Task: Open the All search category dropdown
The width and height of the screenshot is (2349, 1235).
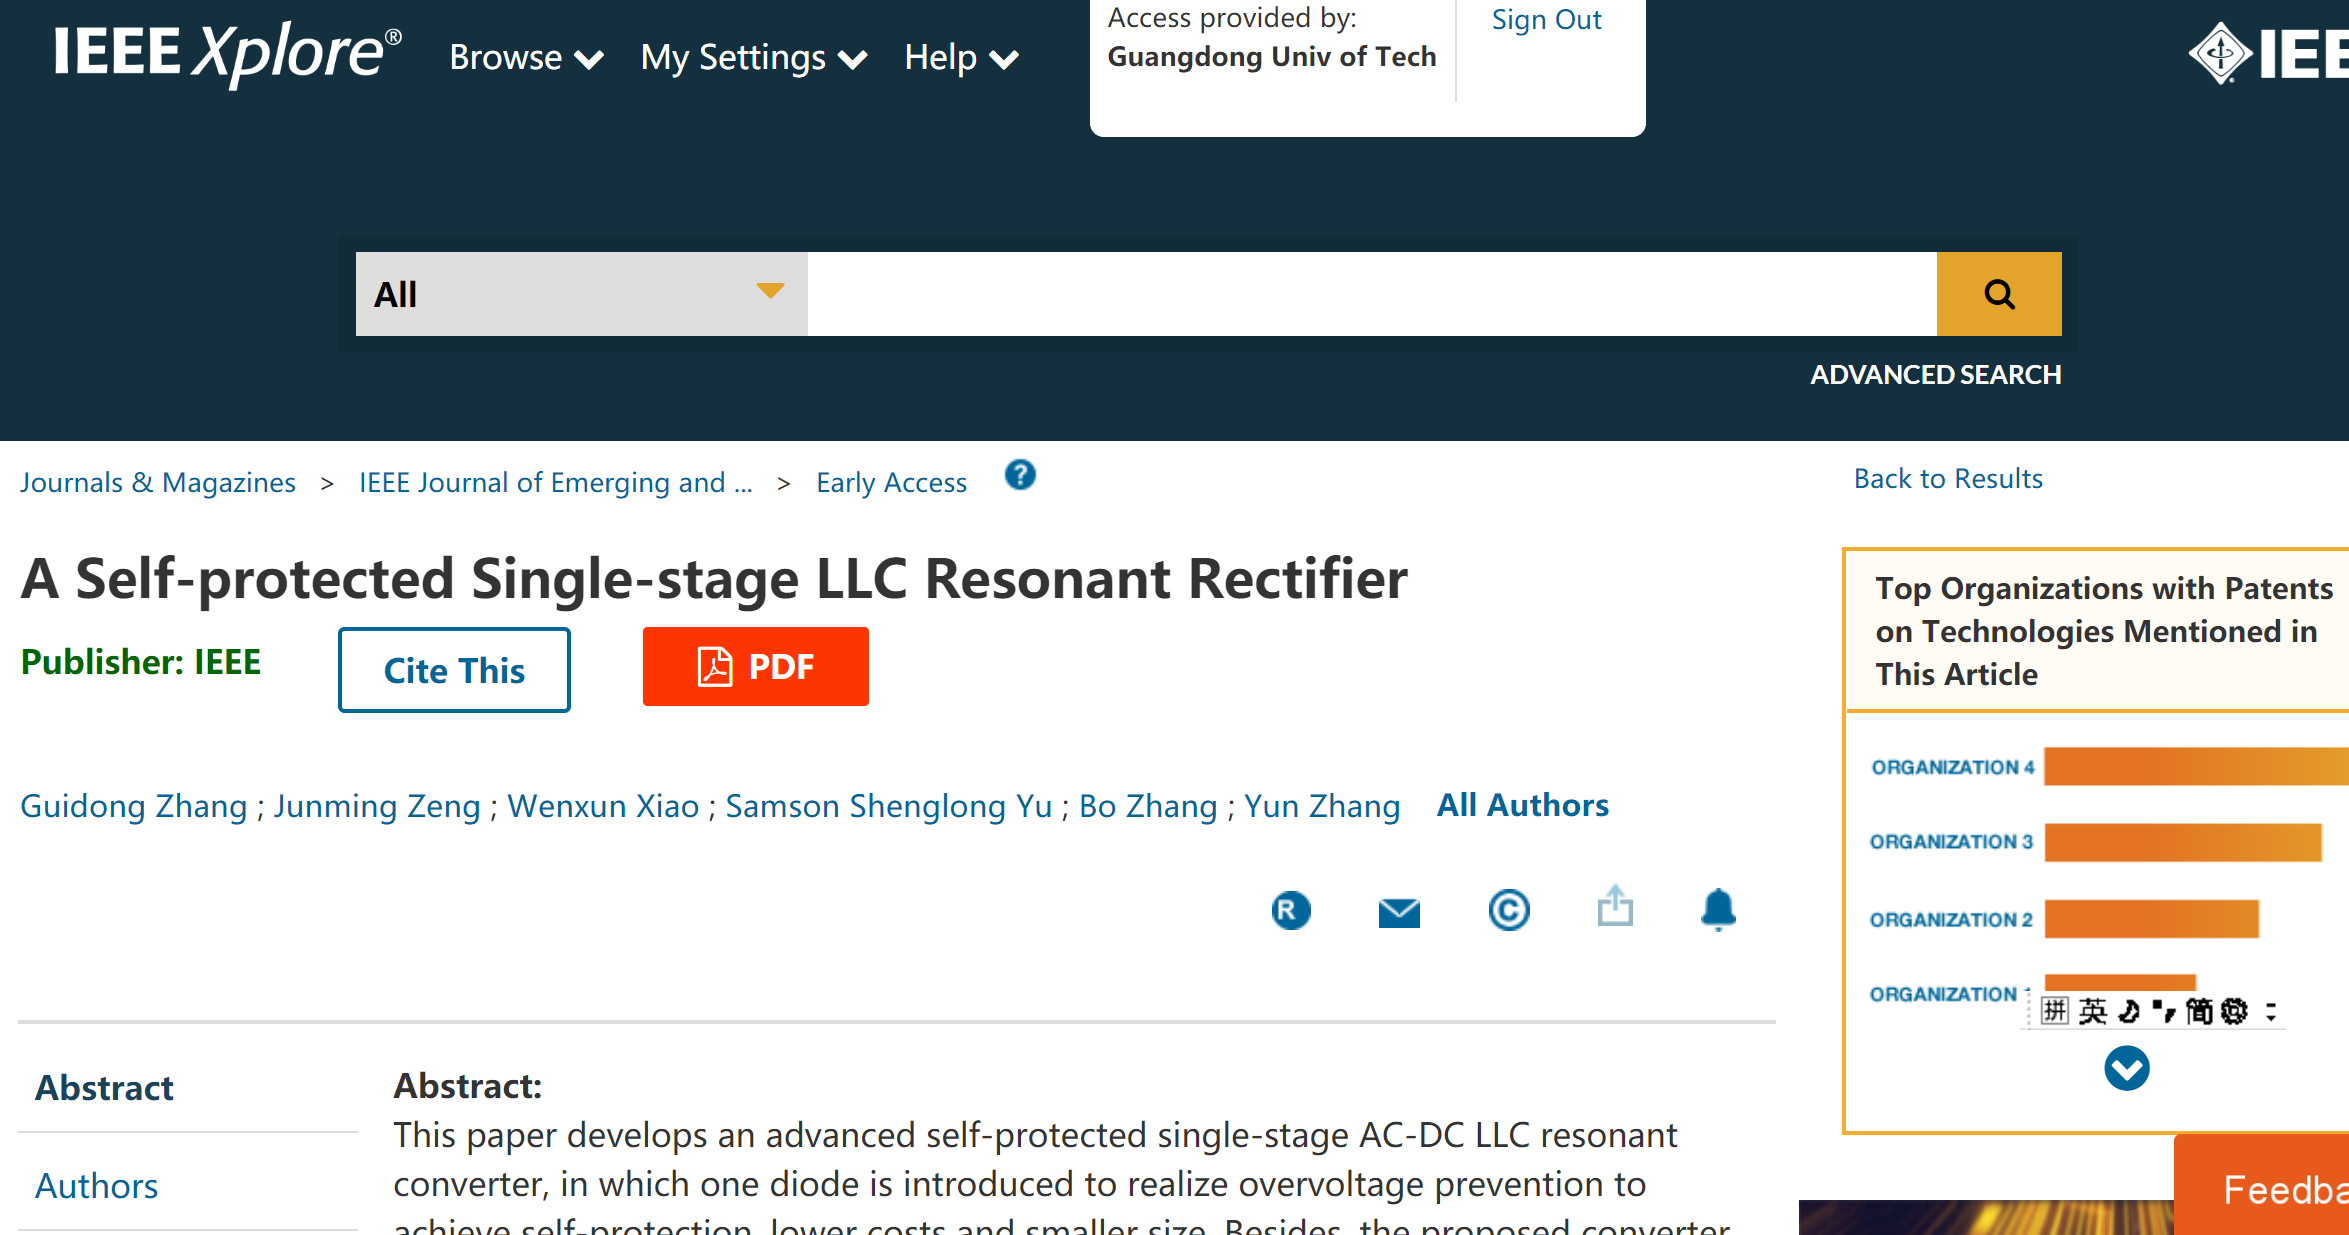Action: point(581,294)
